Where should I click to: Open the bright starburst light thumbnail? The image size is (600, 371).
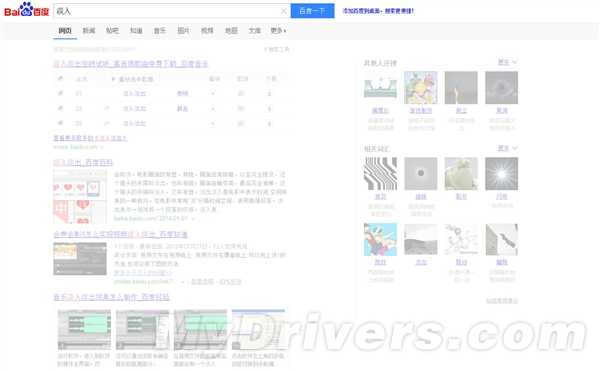(x=501, y=174)
